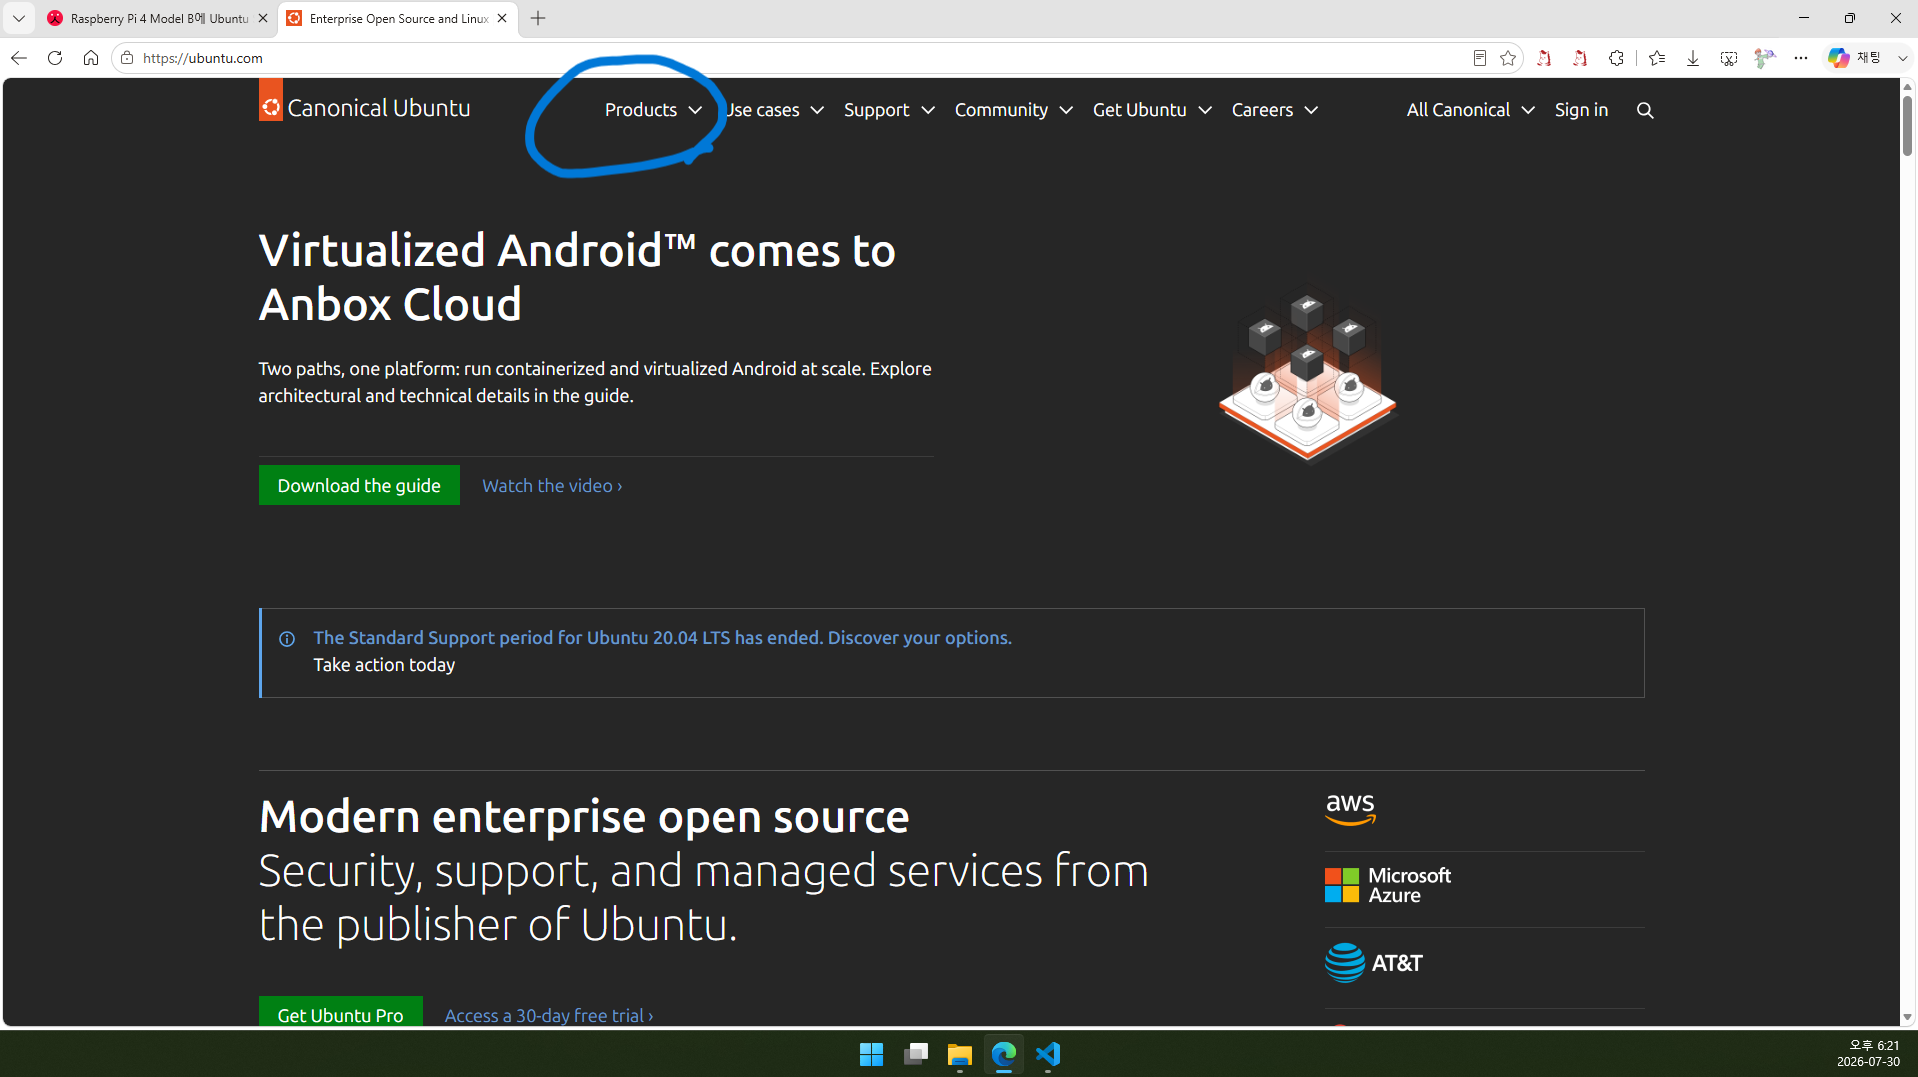The height and width of the screenshot is (1077, 1918).
Task: Click the Microsoft Edge taskbar icon
Action: [x=1004, y=1054]
